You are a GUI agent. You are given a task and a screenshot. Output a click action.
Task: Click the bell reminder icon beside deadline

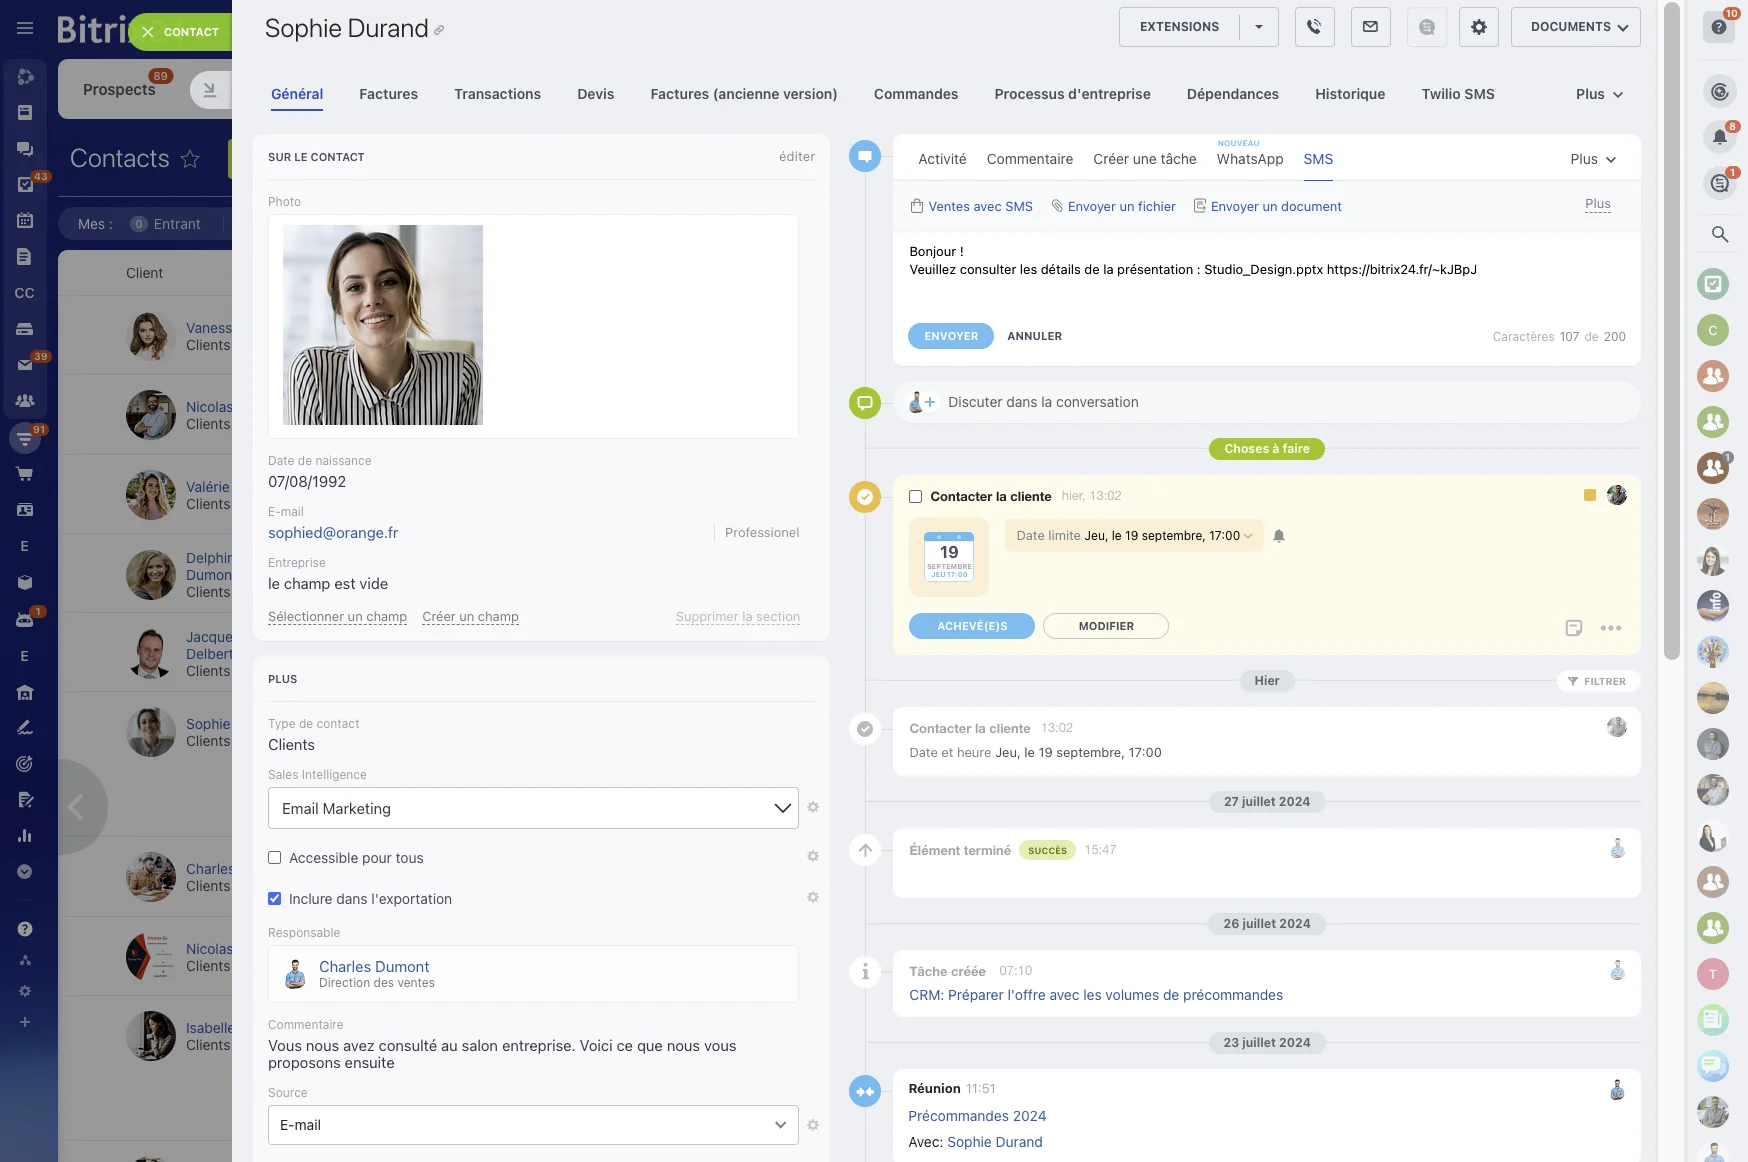[x=1278, y=536]
